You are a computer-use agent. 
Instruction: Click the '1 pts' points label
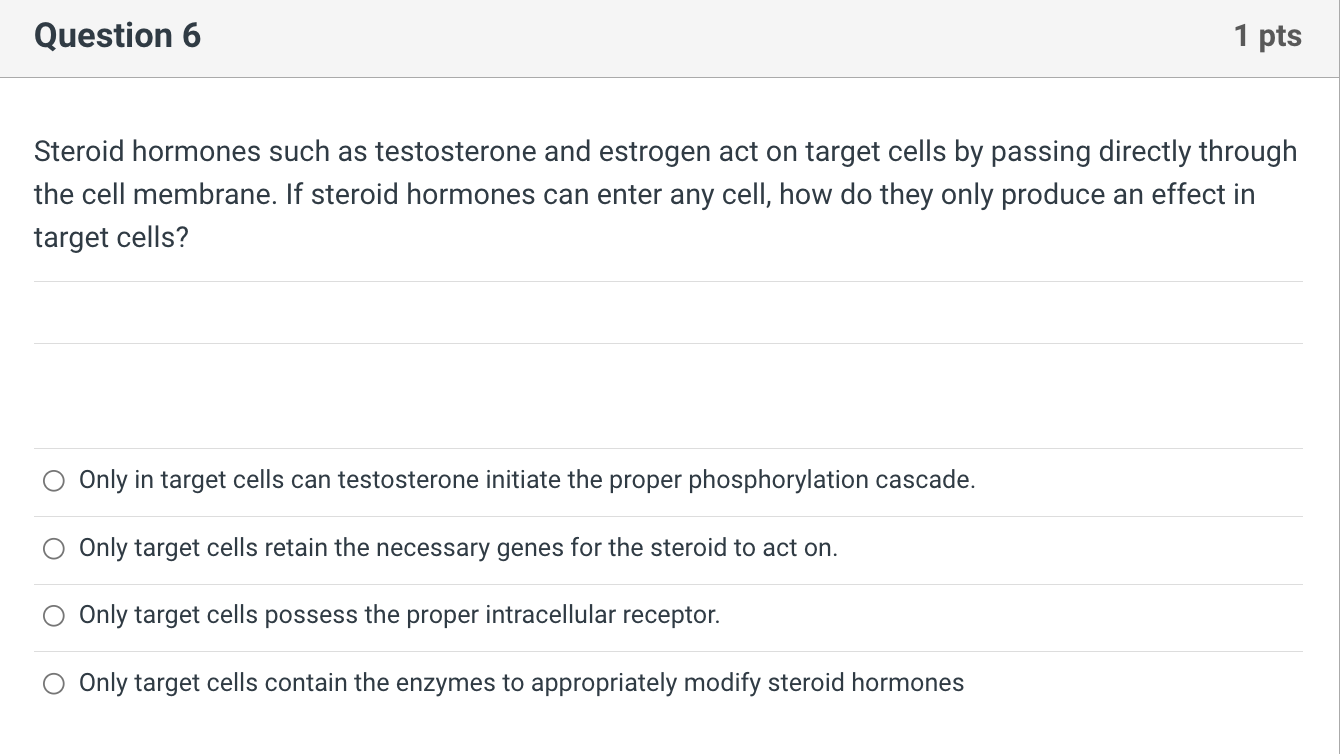pyautogui.click(x=1267, y=36)
